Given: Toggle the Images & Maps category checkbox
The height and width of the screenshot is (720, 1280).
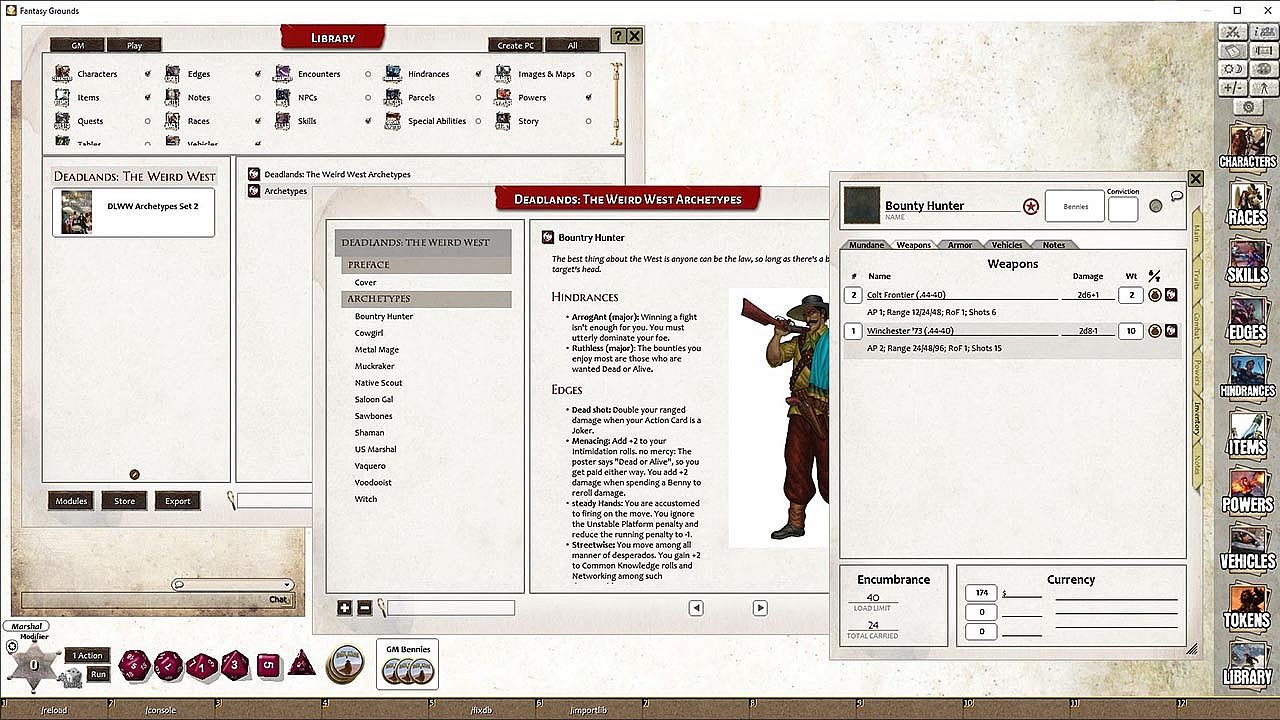Looking at the screenshot, I should 588,74.
